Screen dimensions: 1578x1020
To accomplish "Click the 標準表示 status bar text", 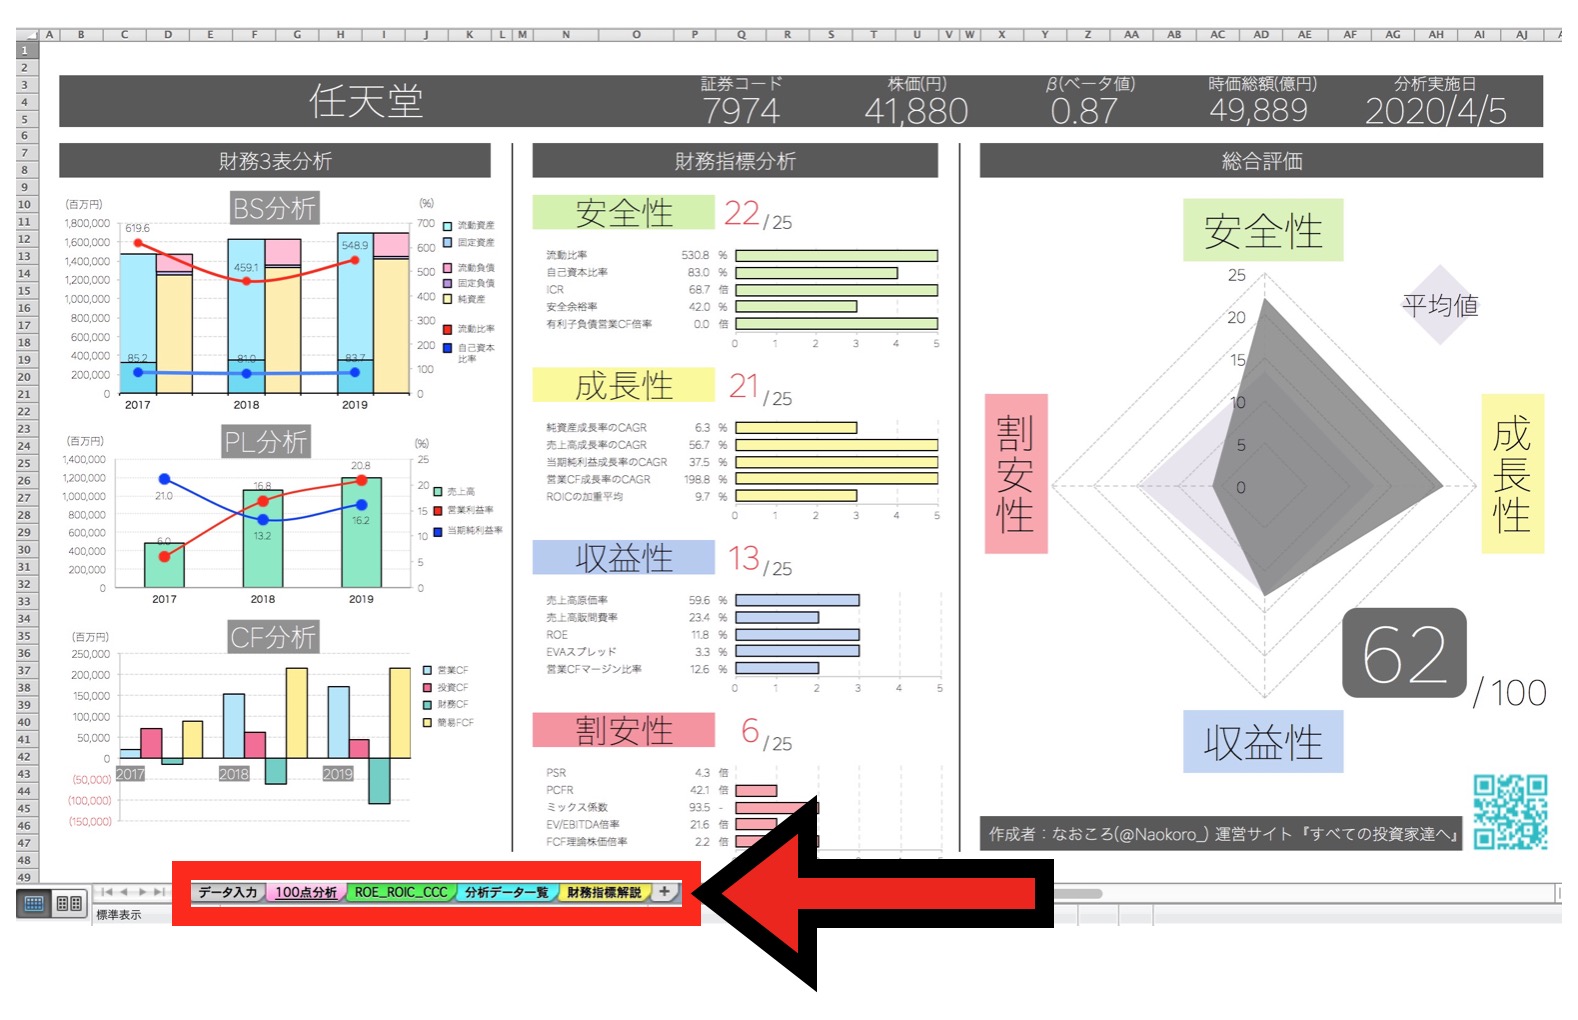I will pos(118,915).
